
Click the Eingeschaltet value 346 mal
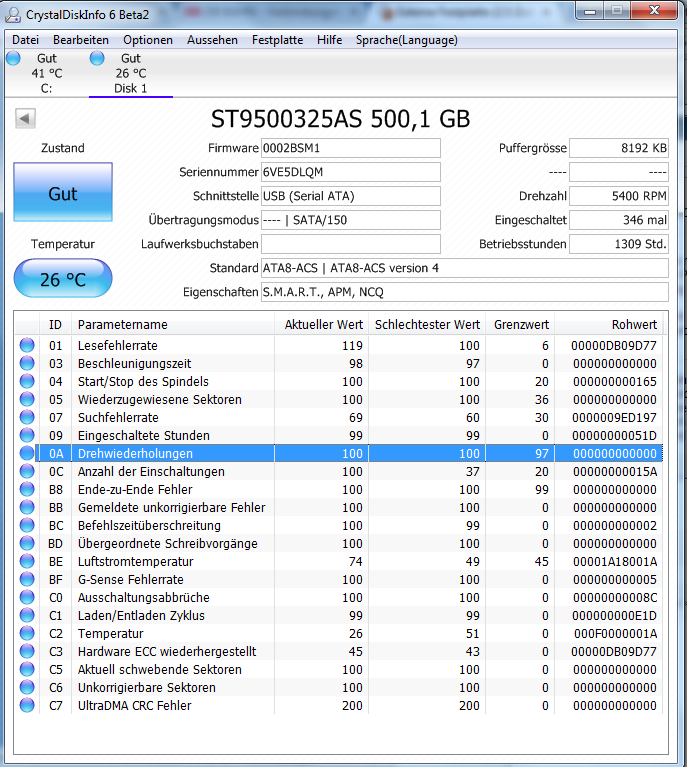point(619,220)
